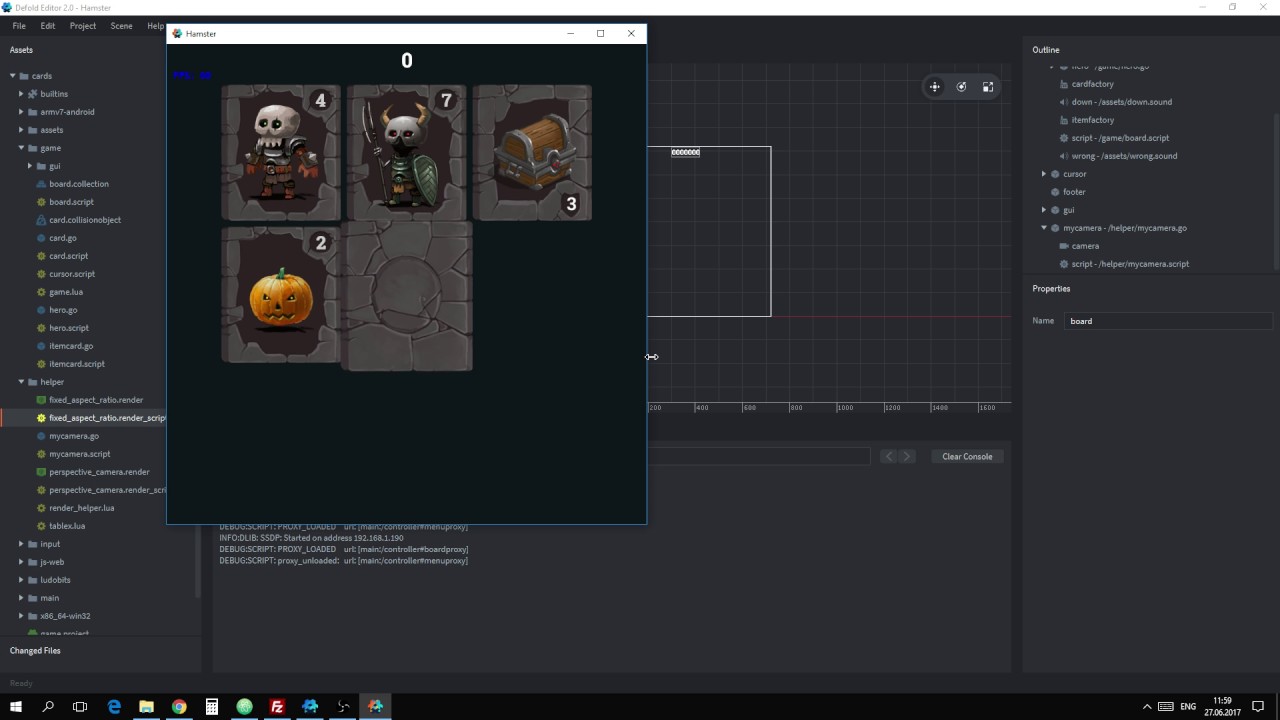The height and width of the screenshot is (720, 1280).
Task: Expand the cursor node in Outline
Action: click(x=1044, y=174)
